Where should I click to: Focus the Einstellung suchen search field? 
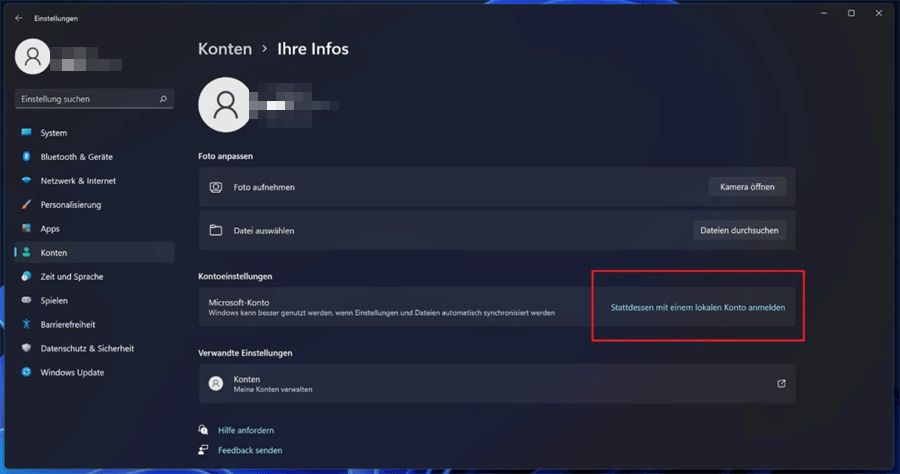pos(94,99)
